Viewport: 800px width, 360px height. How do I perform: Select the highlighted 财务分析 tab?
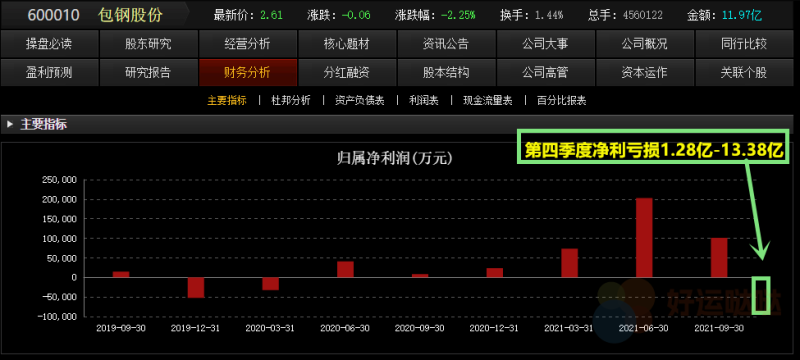point(247,72)
